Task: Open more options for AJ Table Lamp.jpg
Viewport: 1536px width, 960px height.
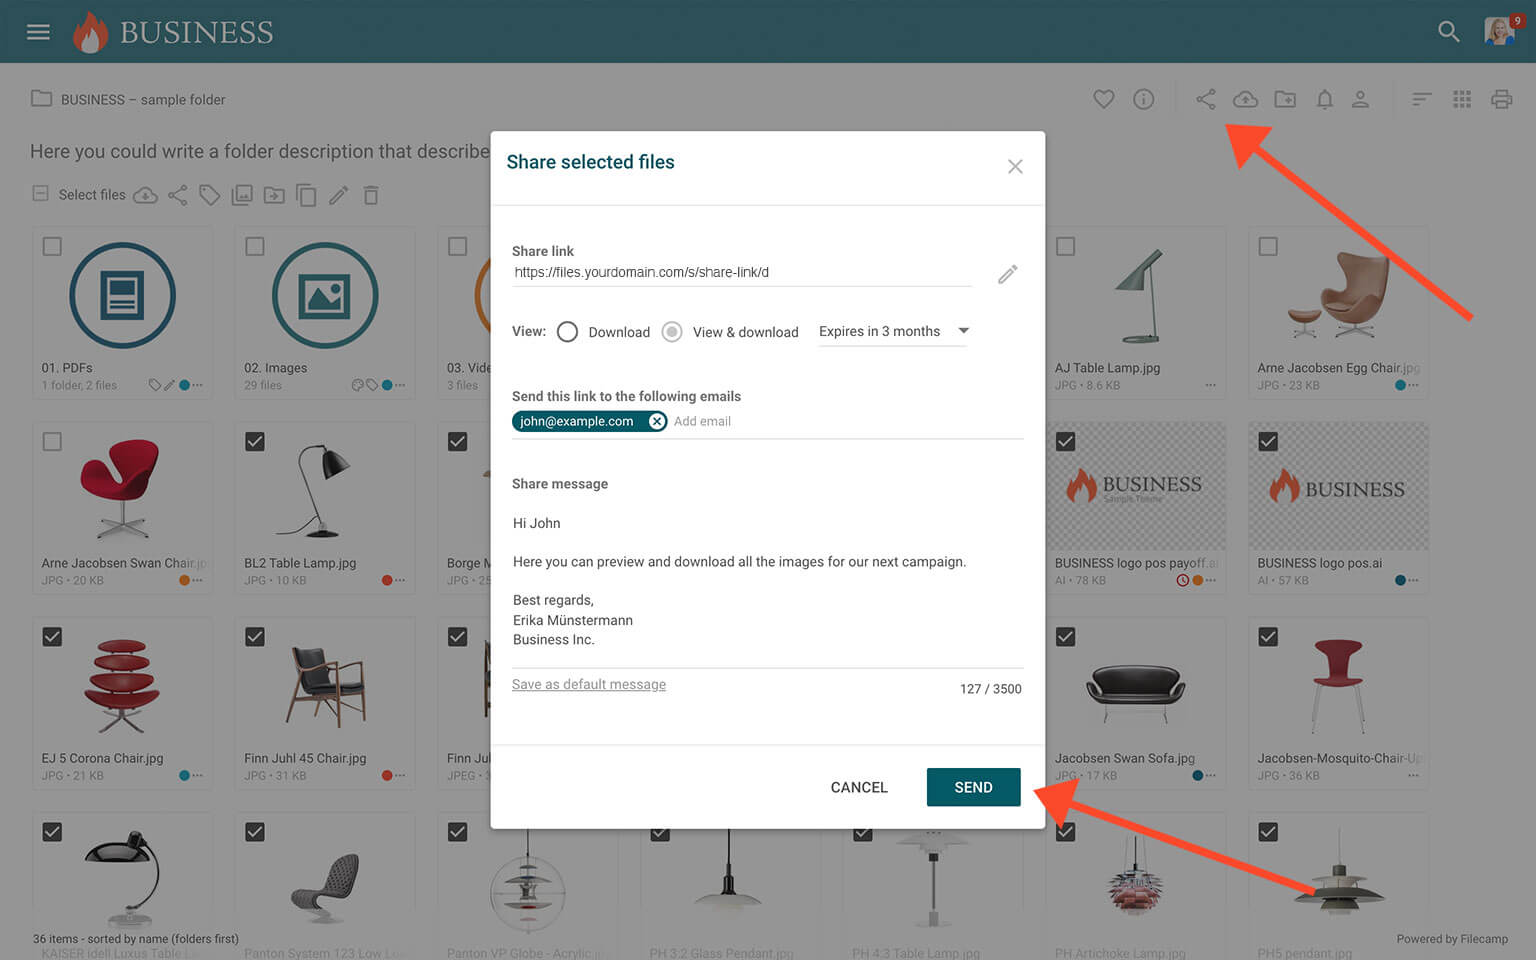Action: pyautogui.click(x=1211, y=385)
